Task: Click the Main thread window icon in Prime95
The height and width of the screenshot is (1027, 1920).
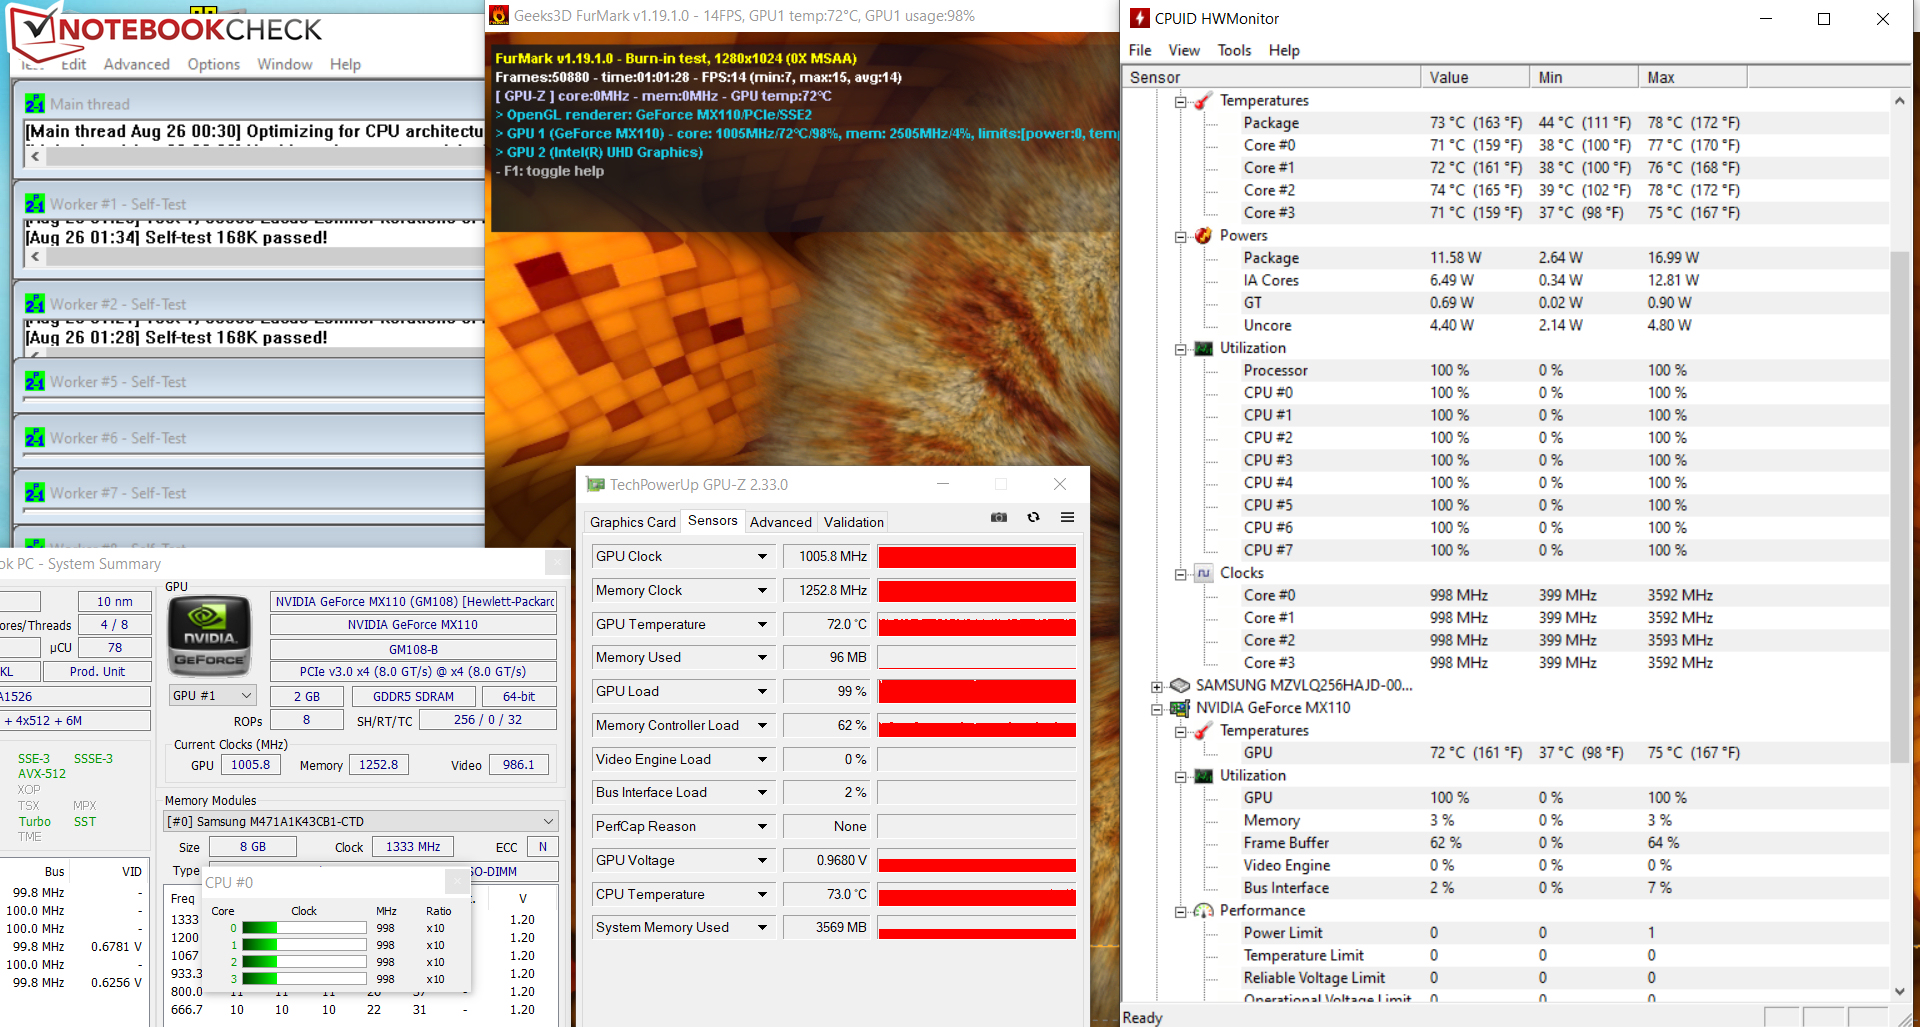Action: [35, 103]
